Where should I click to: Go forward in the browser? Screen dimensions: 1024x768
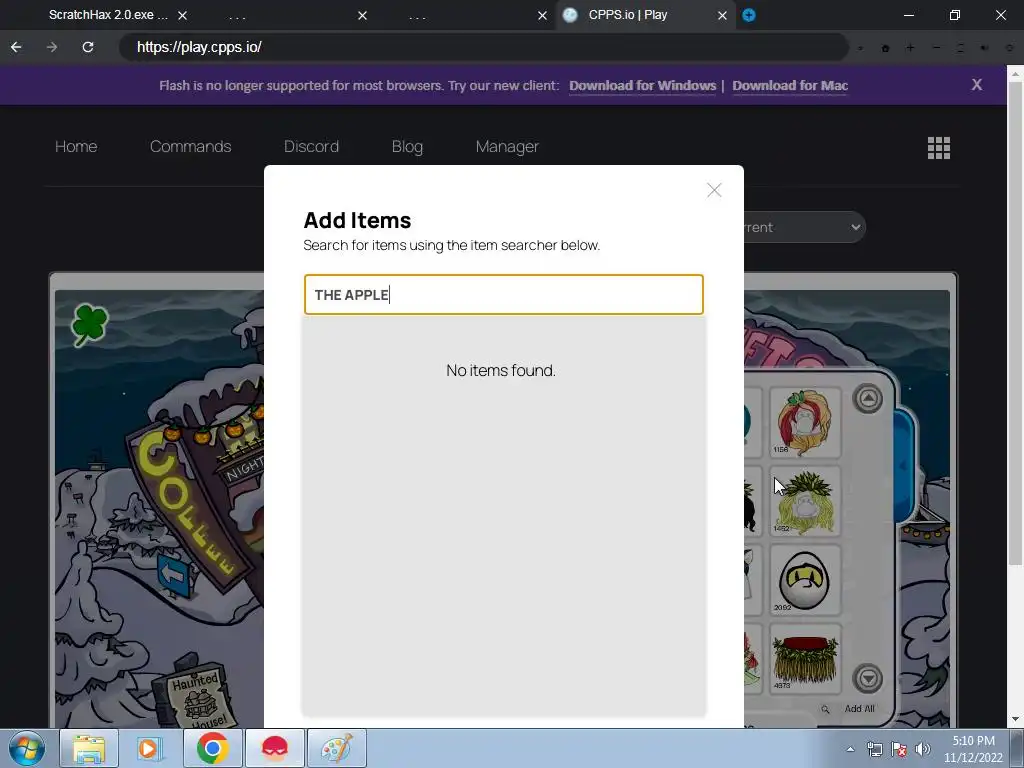pyautogui.click(x=52, y=47)
